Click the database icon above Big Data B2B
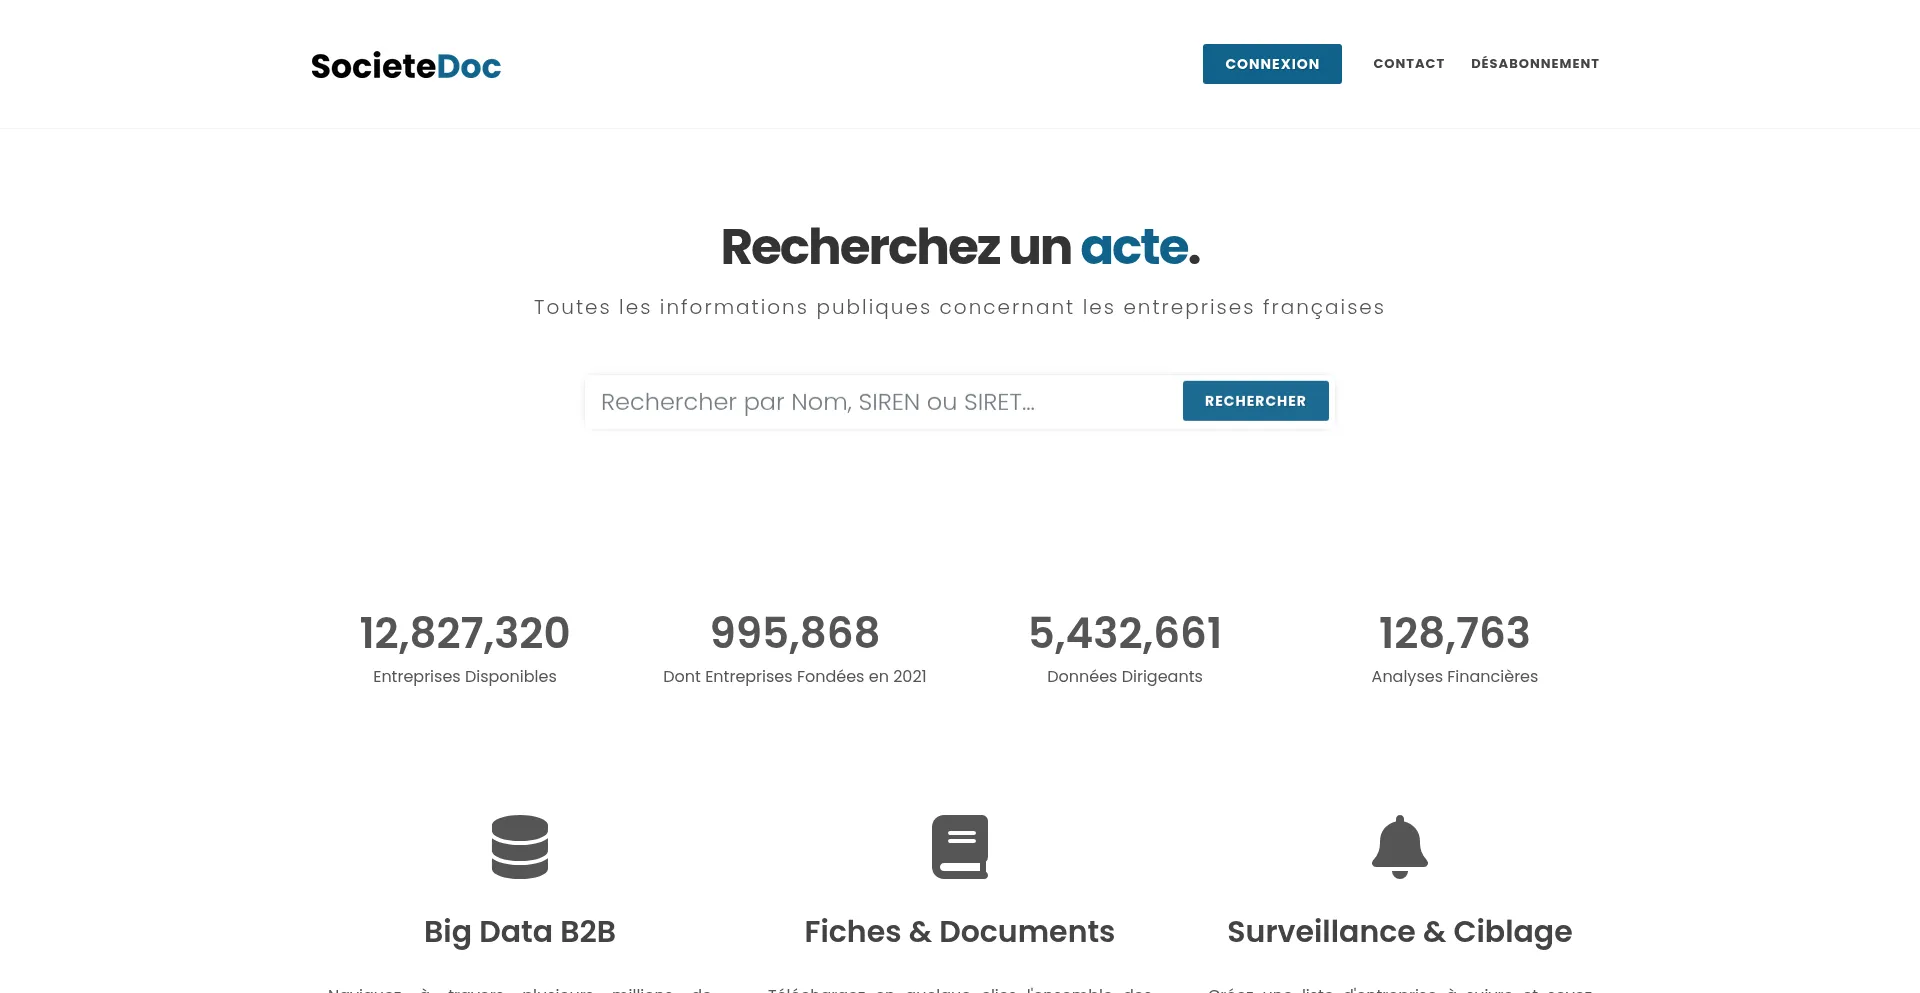Image resolution: width=1920 pixels, height=993 pixels. (519, 847)
